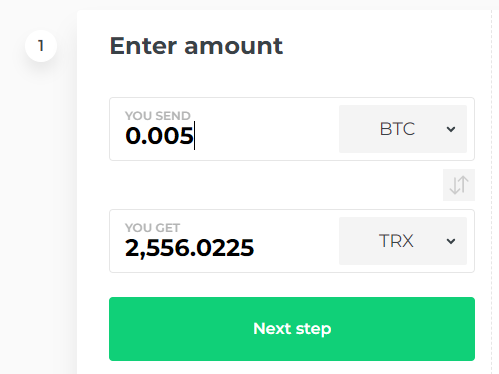
Task: Click the dashed divider on the right edge
Action: pyautogui.click(x=491, y=192)
